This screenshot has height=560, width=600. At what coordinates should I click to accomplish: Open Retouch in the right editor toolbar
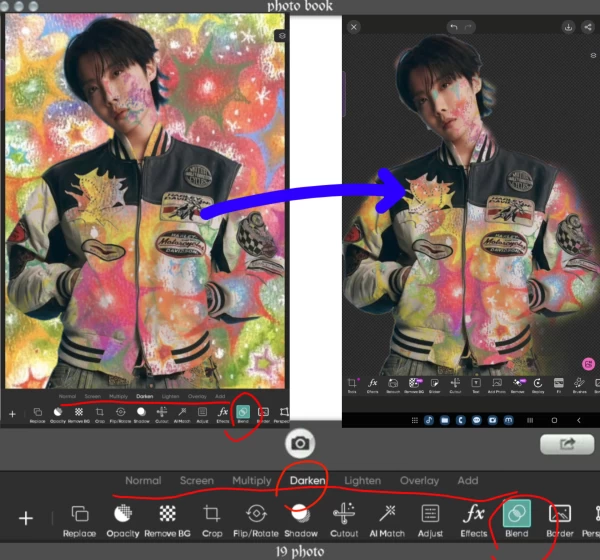click(x=393, y=385)
